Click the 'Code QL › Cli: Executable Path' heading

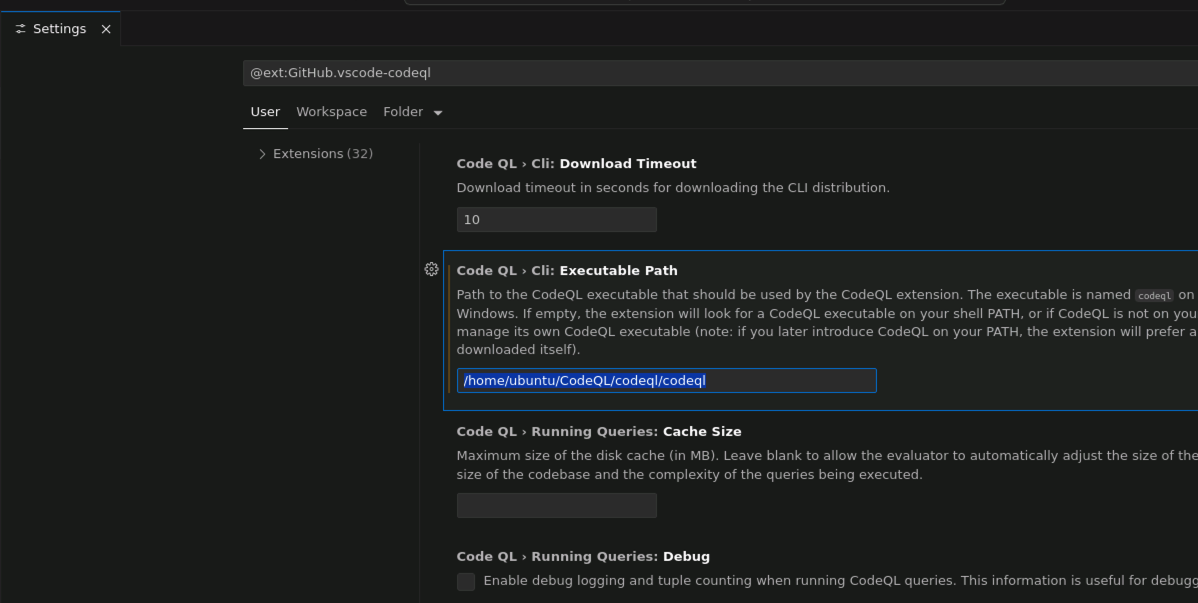567,271
